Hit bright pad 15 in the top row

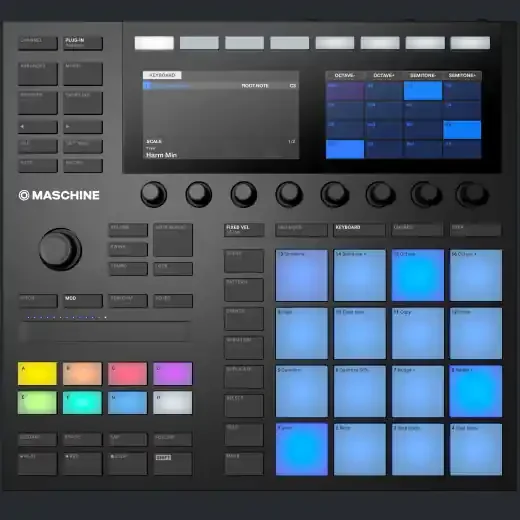(x=418, y=275)
